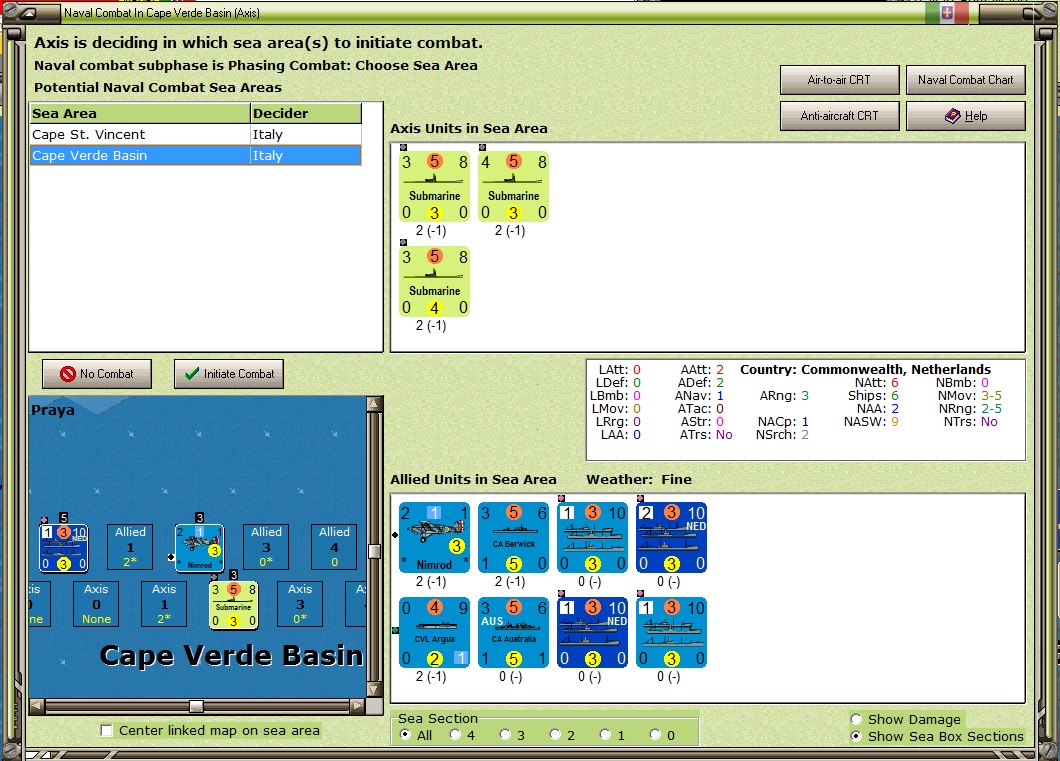Click the Submarine counter on the map
Viewport: 1060px width, 761px height.
233,606
